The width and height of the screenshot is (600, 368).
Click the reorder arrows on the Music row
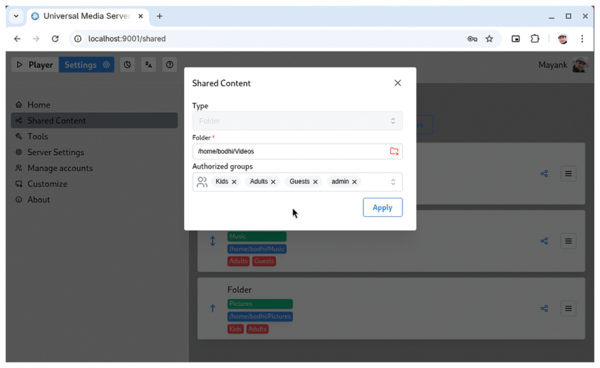coord(213,241)
